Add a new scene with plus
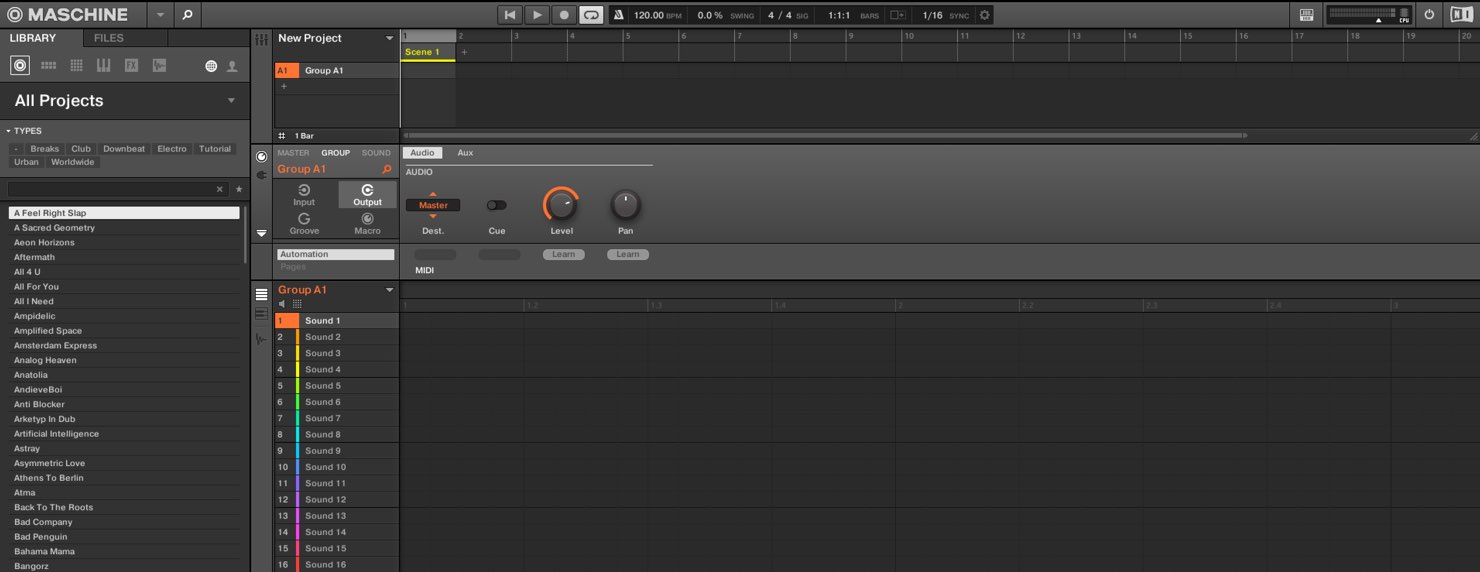1480x572 pixels. [x=464, y=52]
